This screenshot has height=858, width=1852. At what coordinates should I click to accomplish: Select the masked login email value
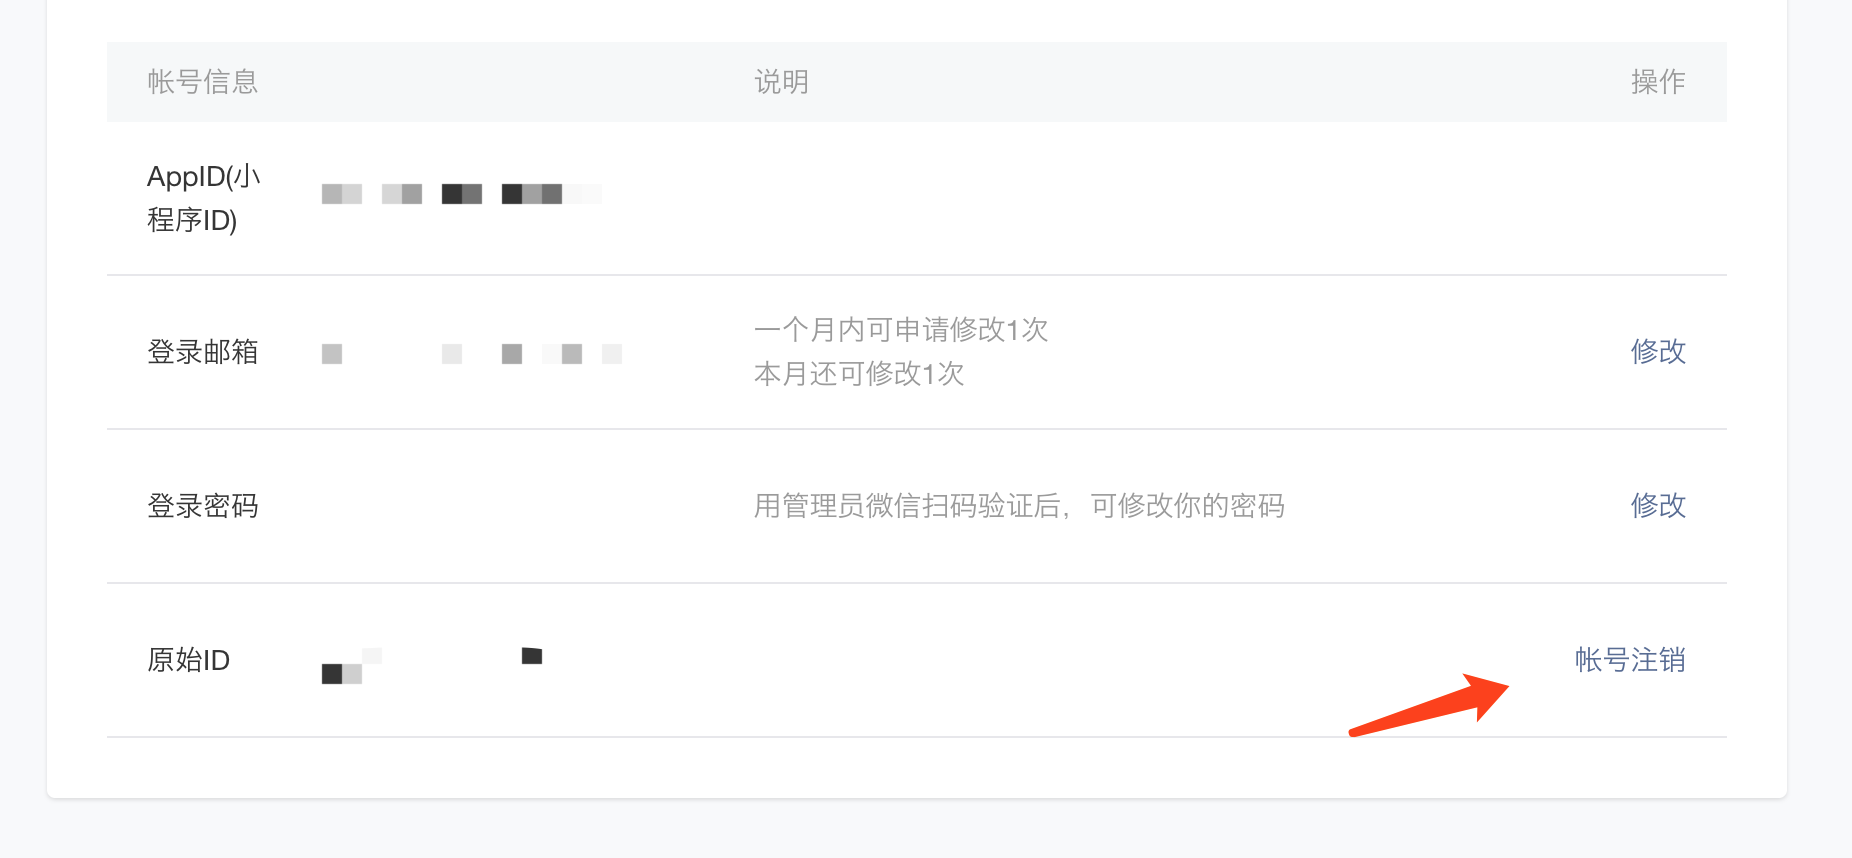[x=472, y=354]
